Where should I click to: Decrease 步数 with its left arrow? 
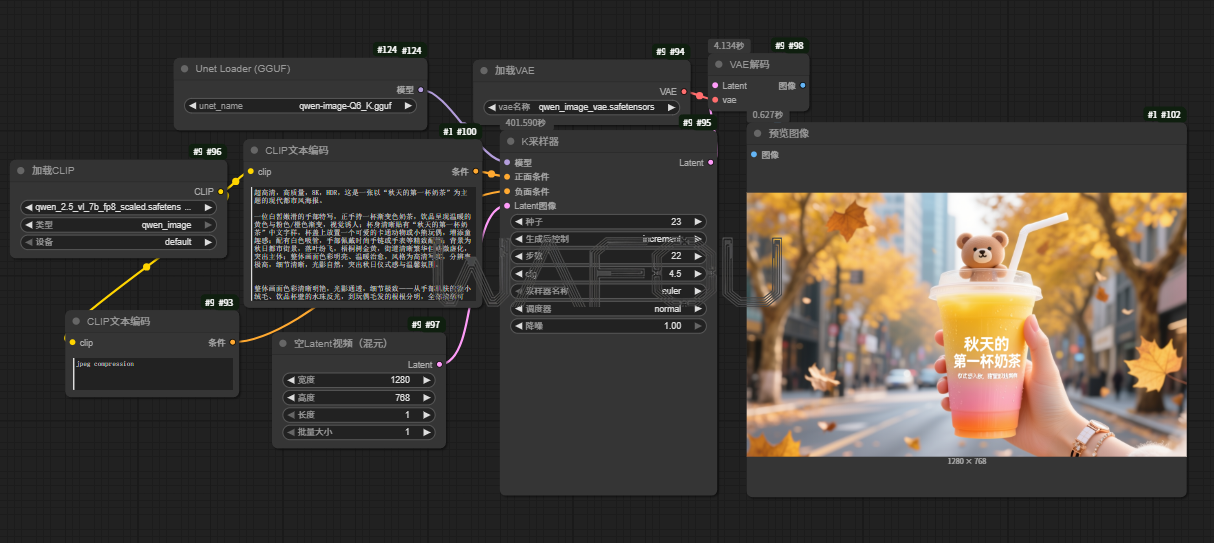[x=518, y=256]
